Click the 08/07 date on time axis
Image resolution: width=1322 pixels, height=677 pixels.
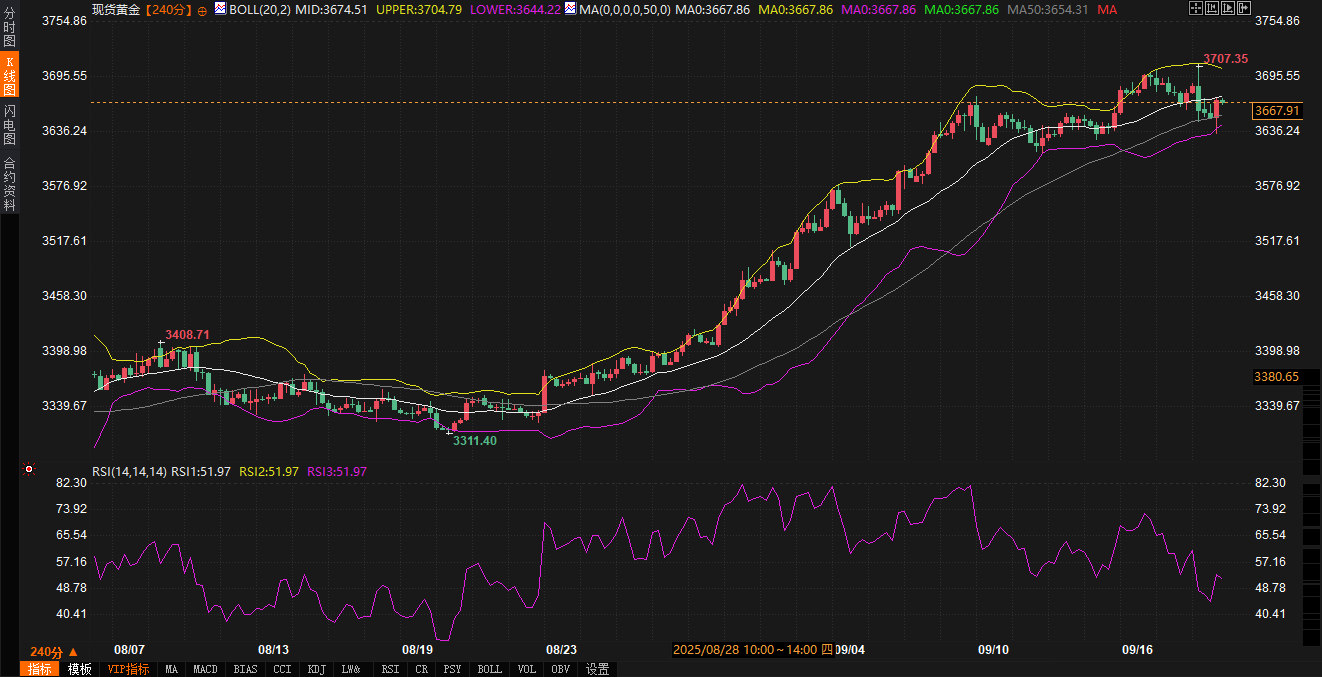pyautogui.click(x=130, y=649)
